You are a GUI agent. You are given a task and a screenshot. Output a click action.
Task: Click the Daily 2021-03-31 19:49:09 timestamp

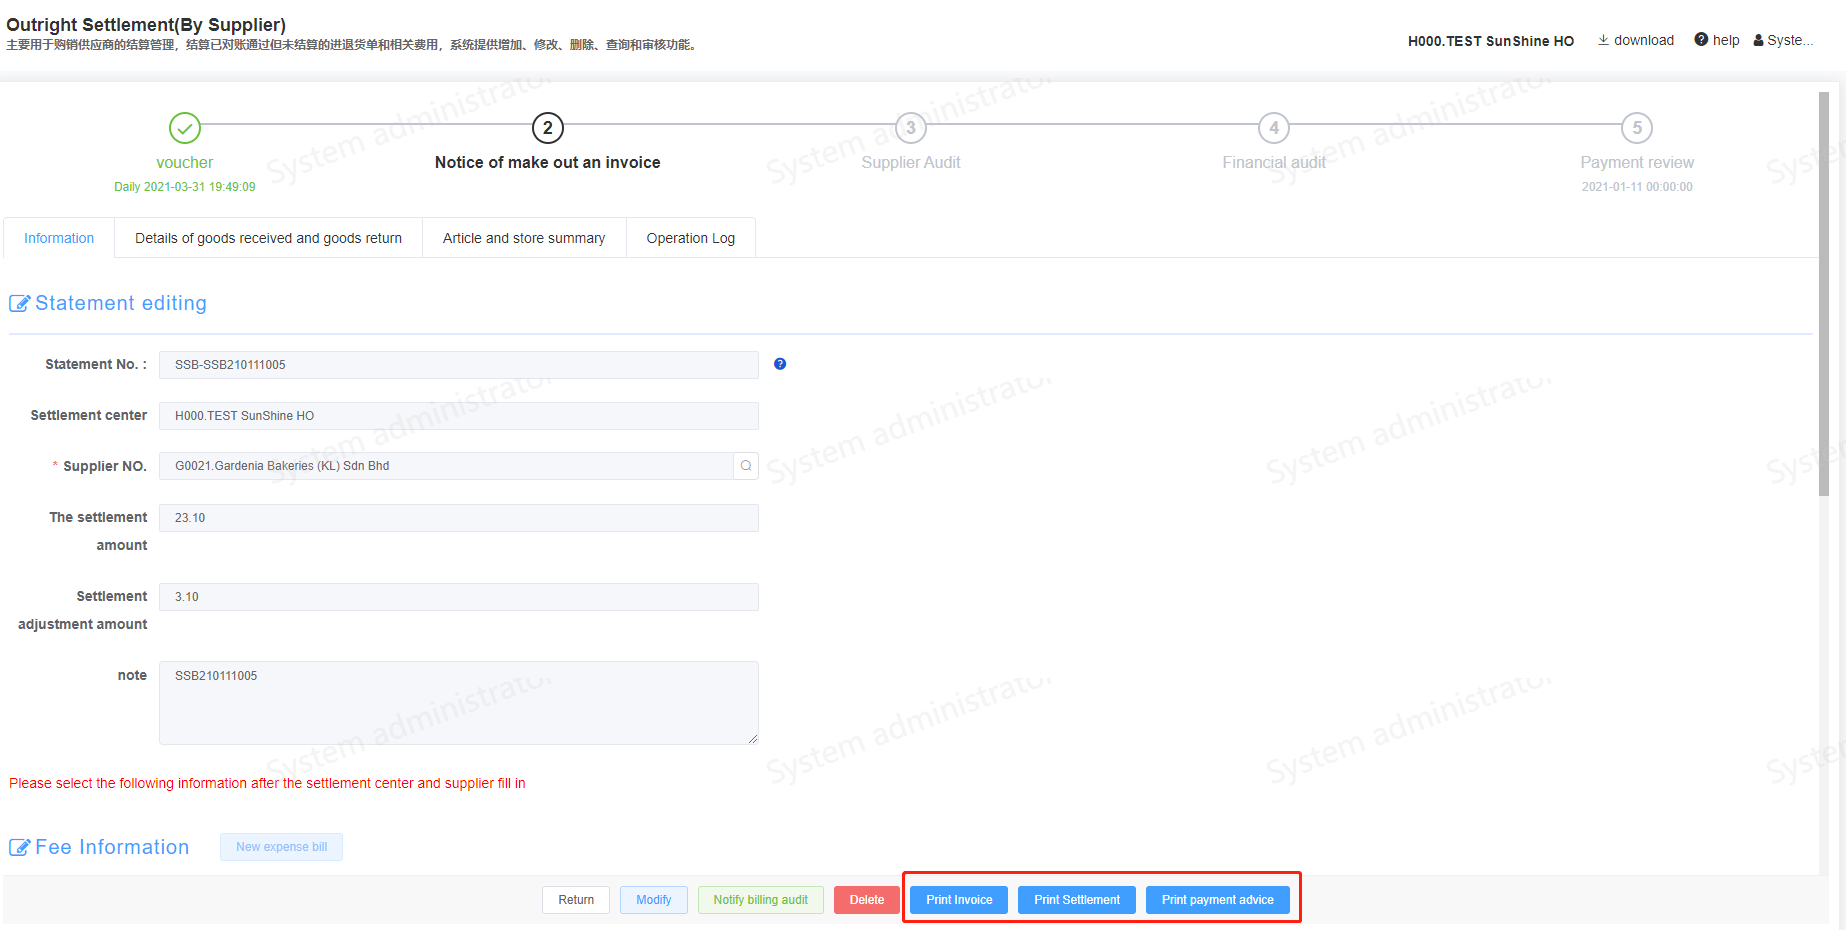pos(185,187)
